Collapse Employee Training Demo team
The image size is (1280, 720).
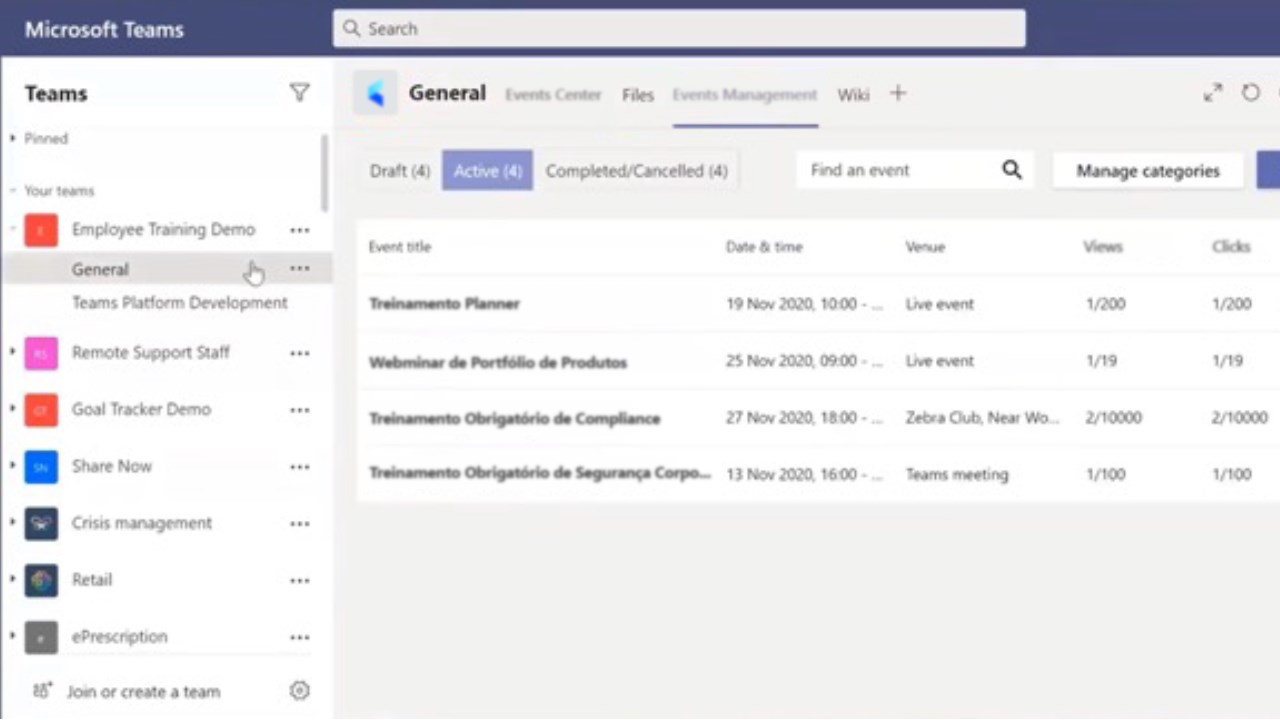click(x=13, y=230)
